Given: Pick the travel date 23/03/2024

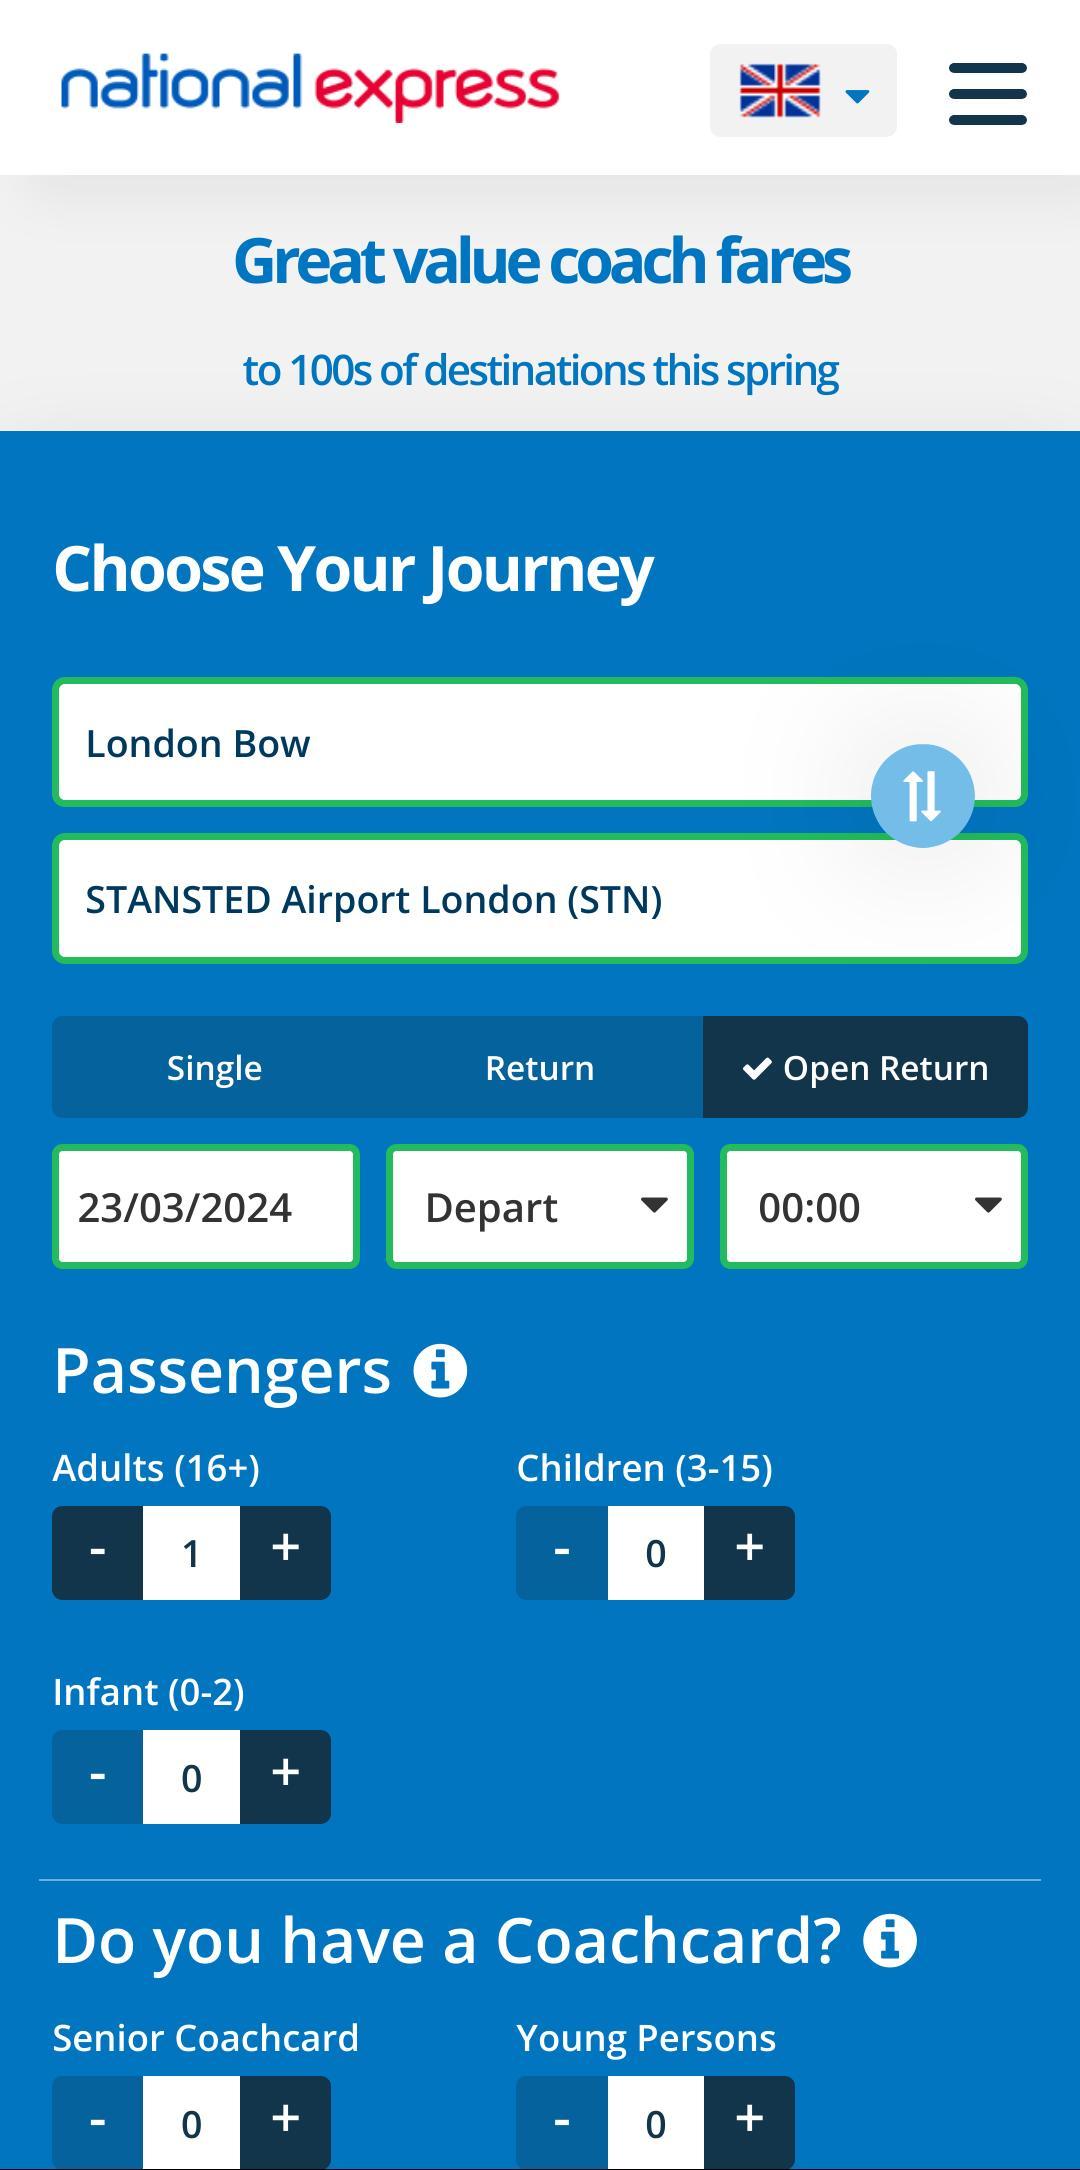Looking at the screenshot, I should pyautogui.click(x=206, y=1207).
